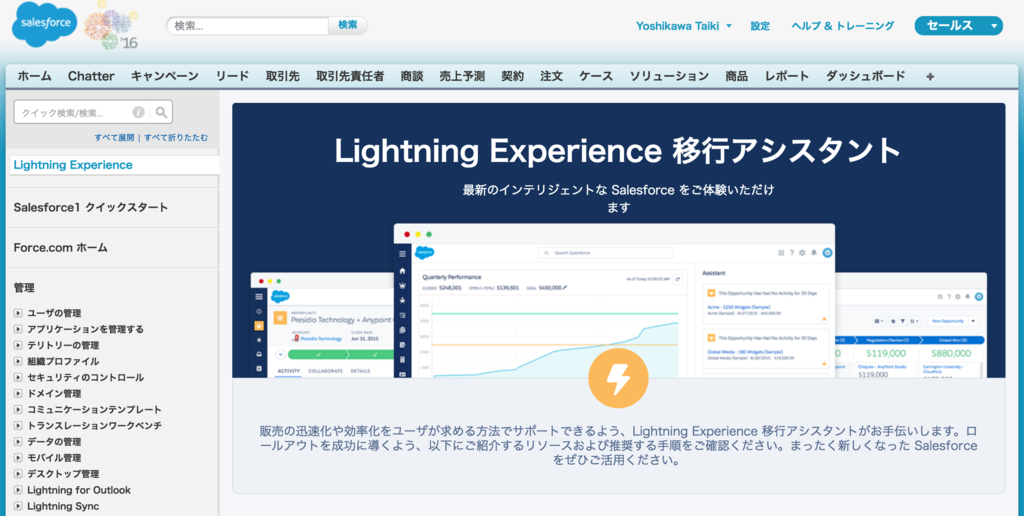Open the 商談 tab

(411, 76)
